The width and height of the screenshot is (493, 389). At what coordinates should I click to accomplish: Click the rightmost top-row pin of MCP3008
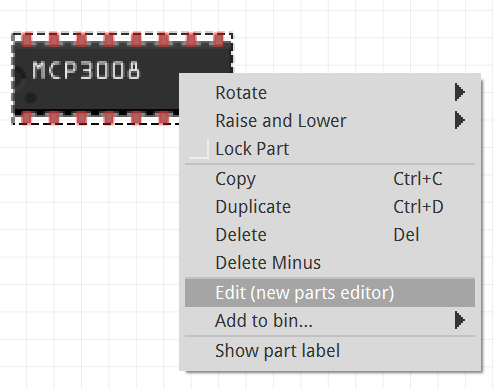[218, 39]
